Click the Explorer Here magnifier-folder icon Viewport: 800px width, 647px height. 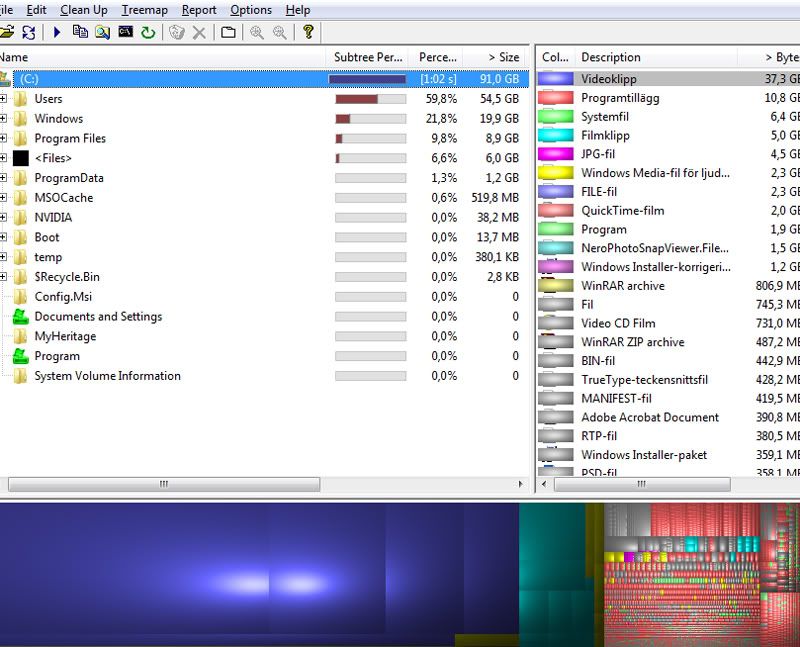tap(103, 32)
